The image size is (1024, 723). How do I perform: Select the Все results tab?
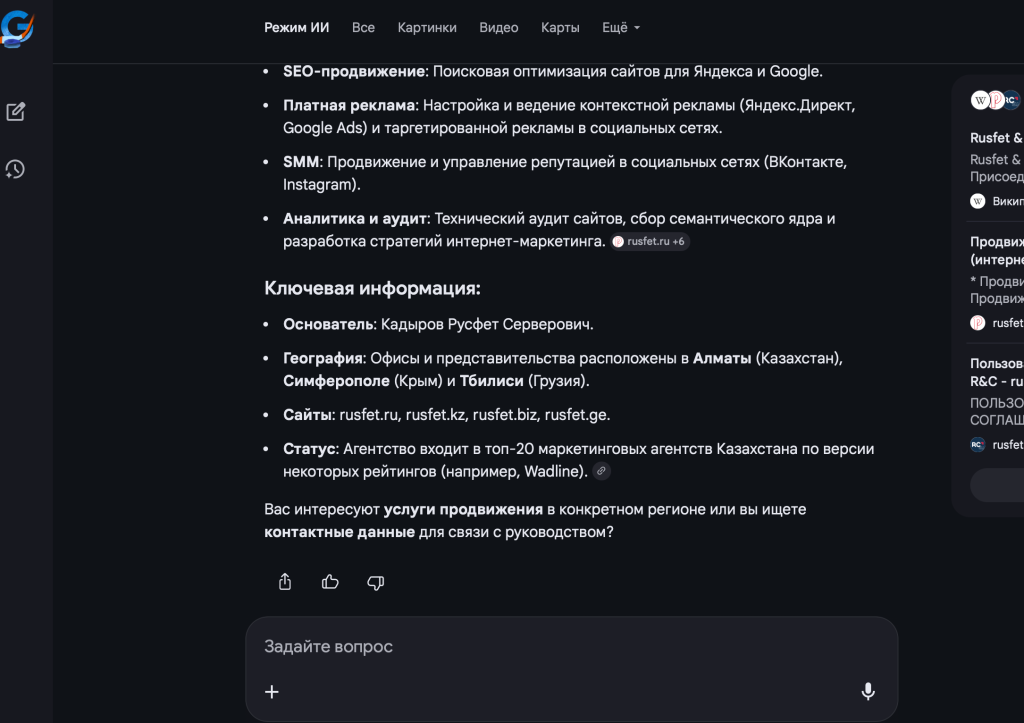(363, 27)
